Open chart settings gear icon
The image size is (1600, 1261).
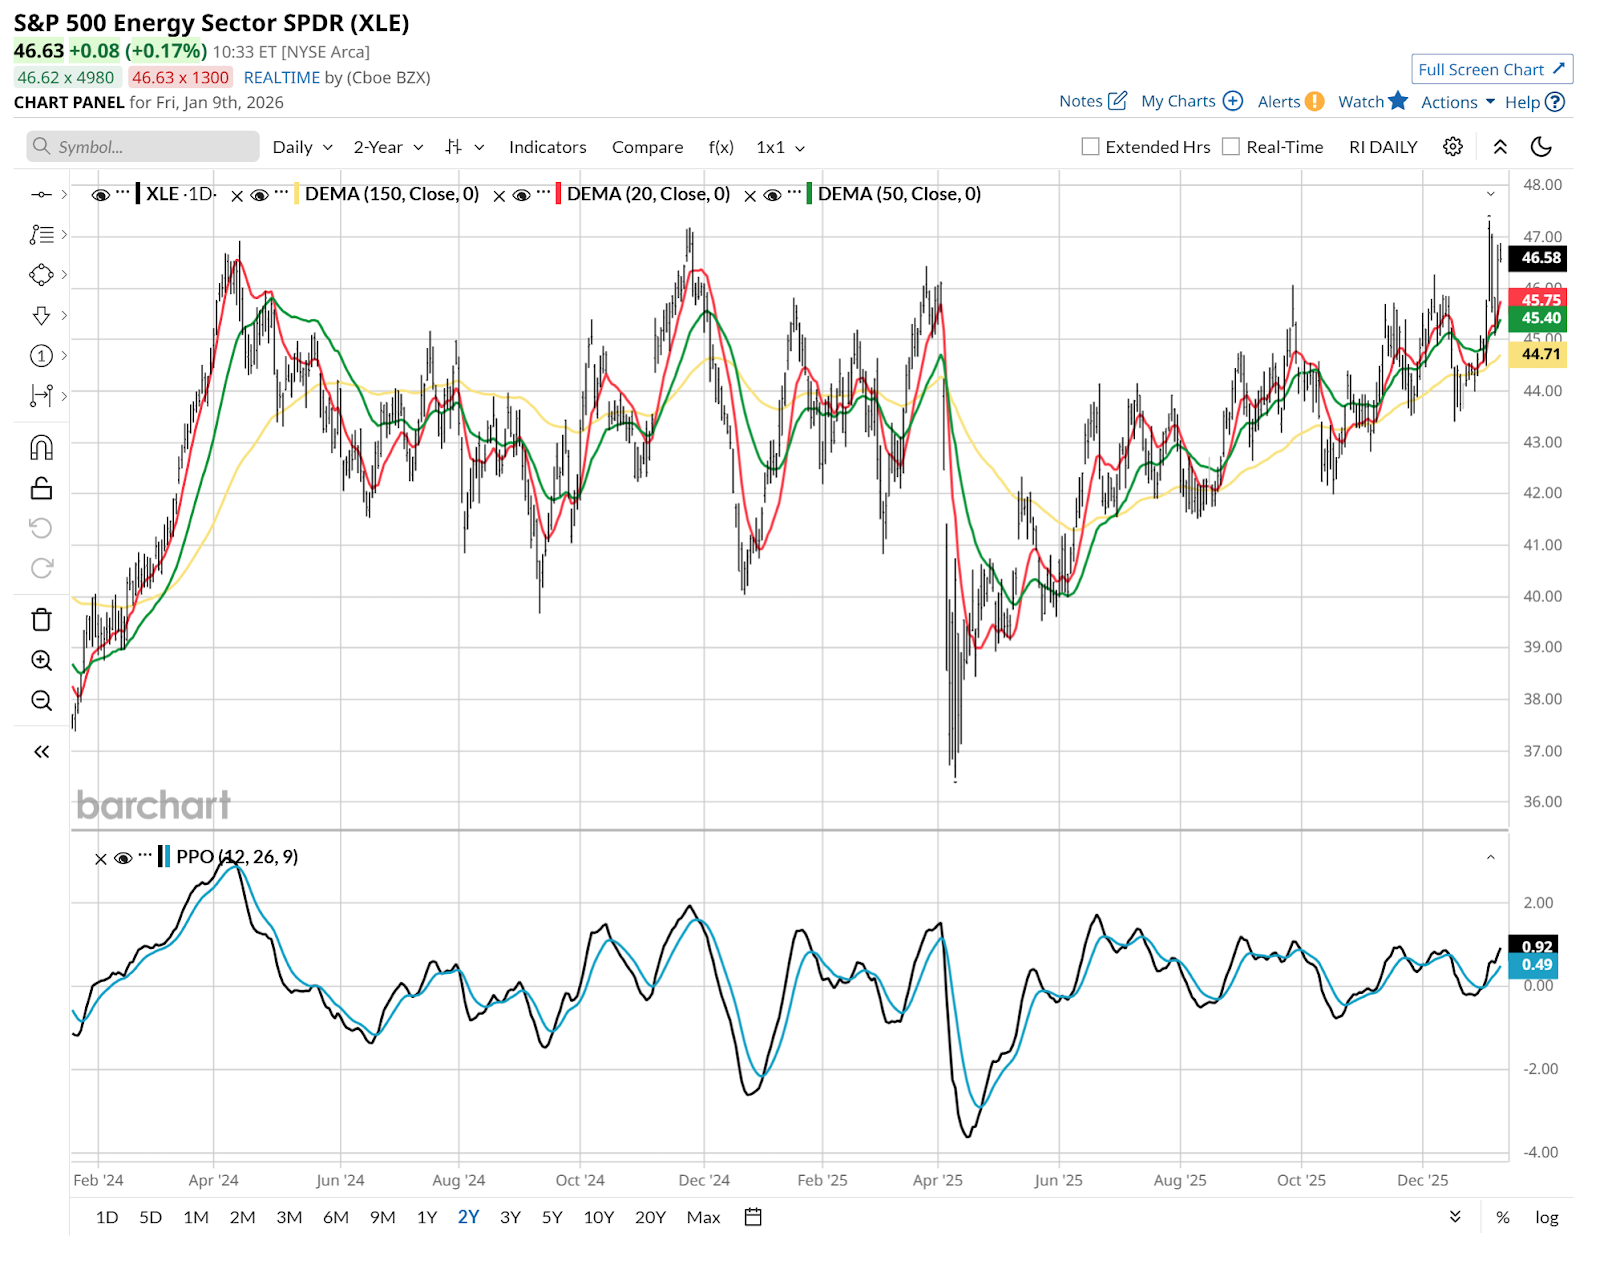pyautogui.click(x=1453, y=147)
